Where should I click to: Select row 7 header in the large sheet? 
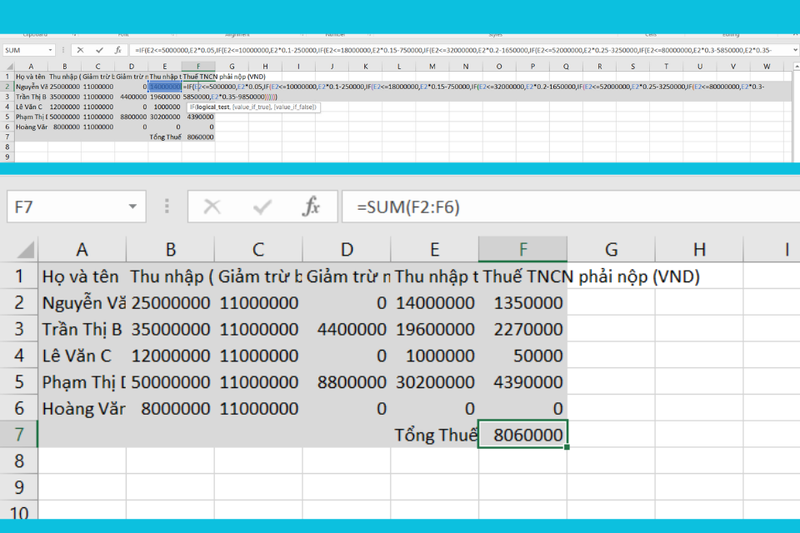pyautogui.click(x=19, y=435)
